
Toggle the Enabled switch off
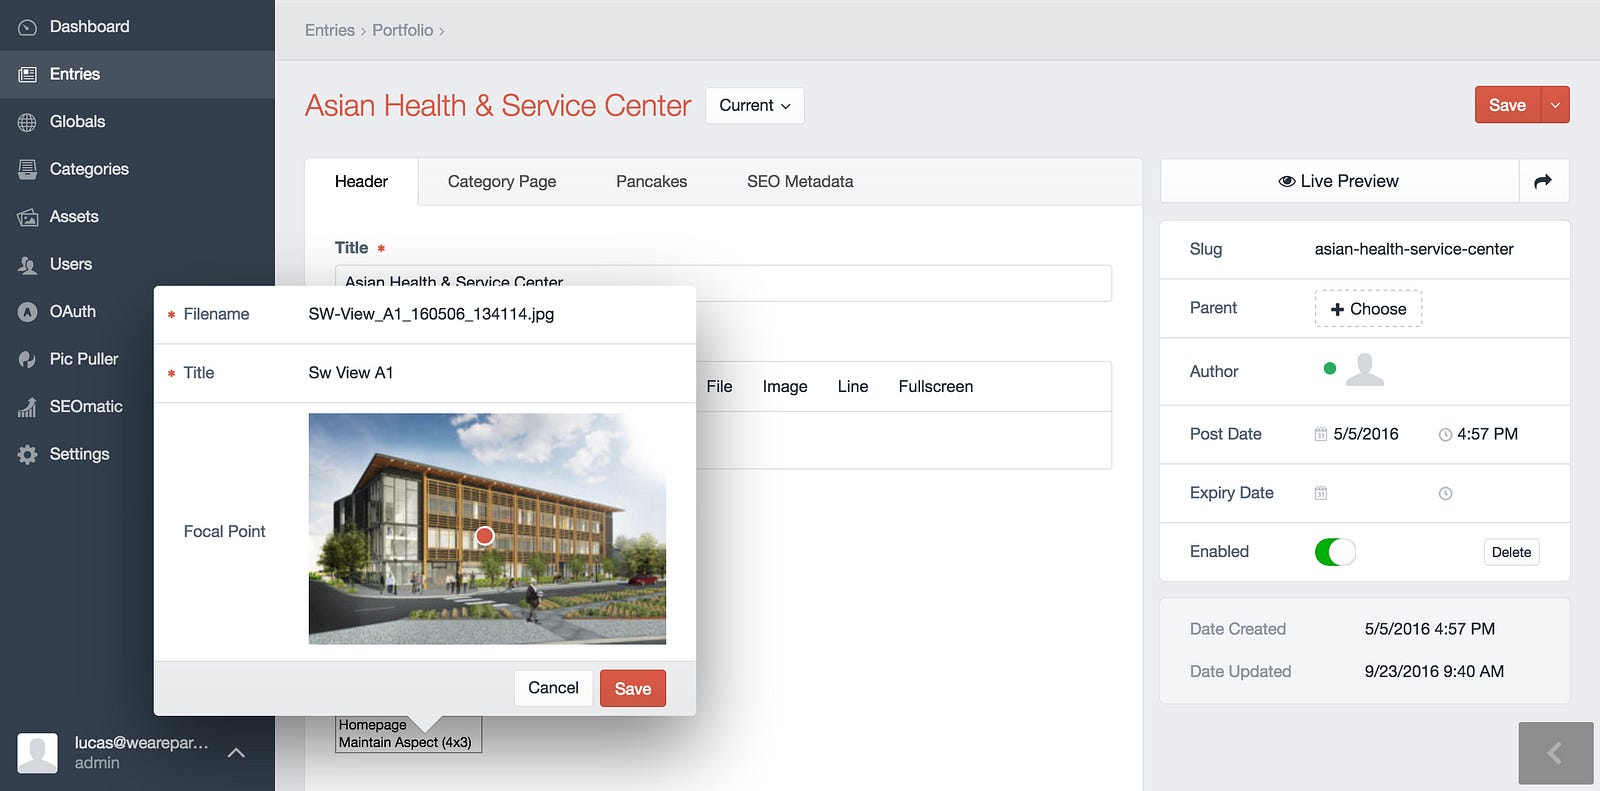pos(1335,552)
